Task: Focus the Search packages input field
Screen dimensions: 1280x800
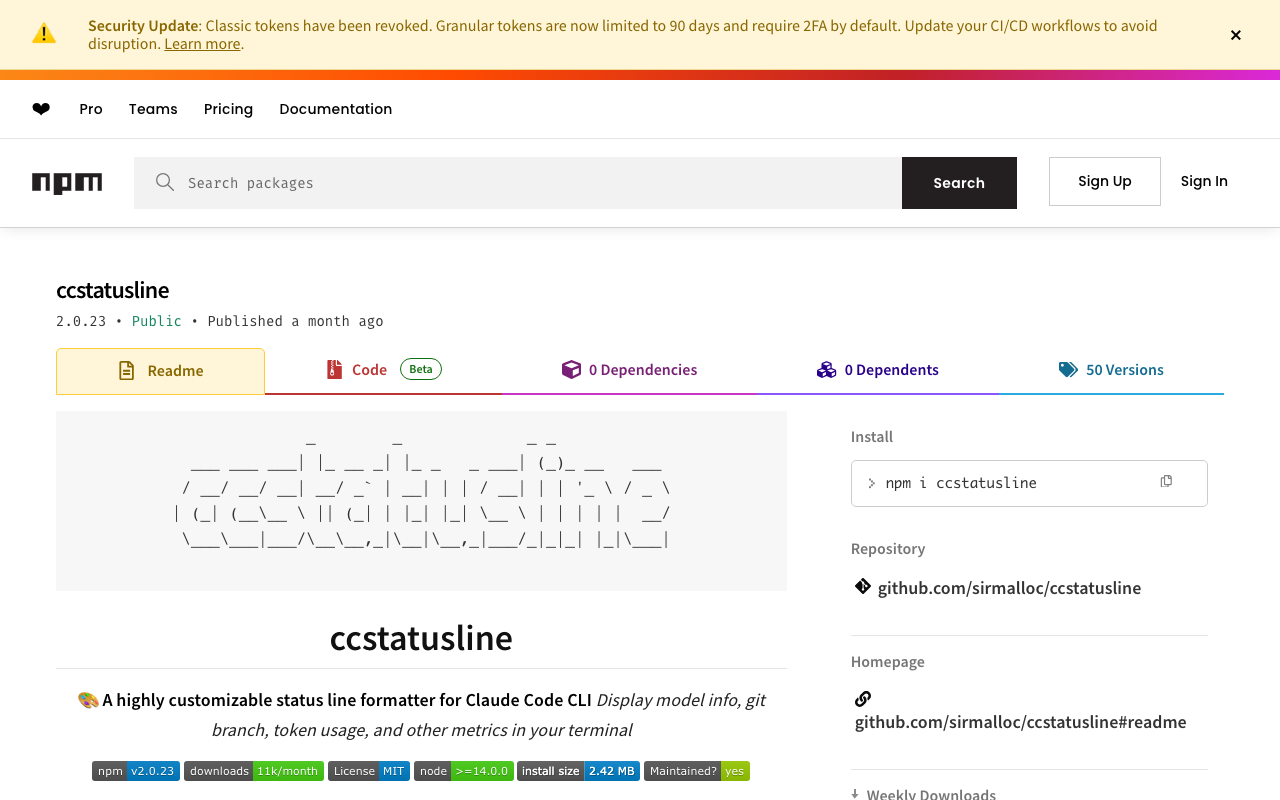Action: point(518,183)
